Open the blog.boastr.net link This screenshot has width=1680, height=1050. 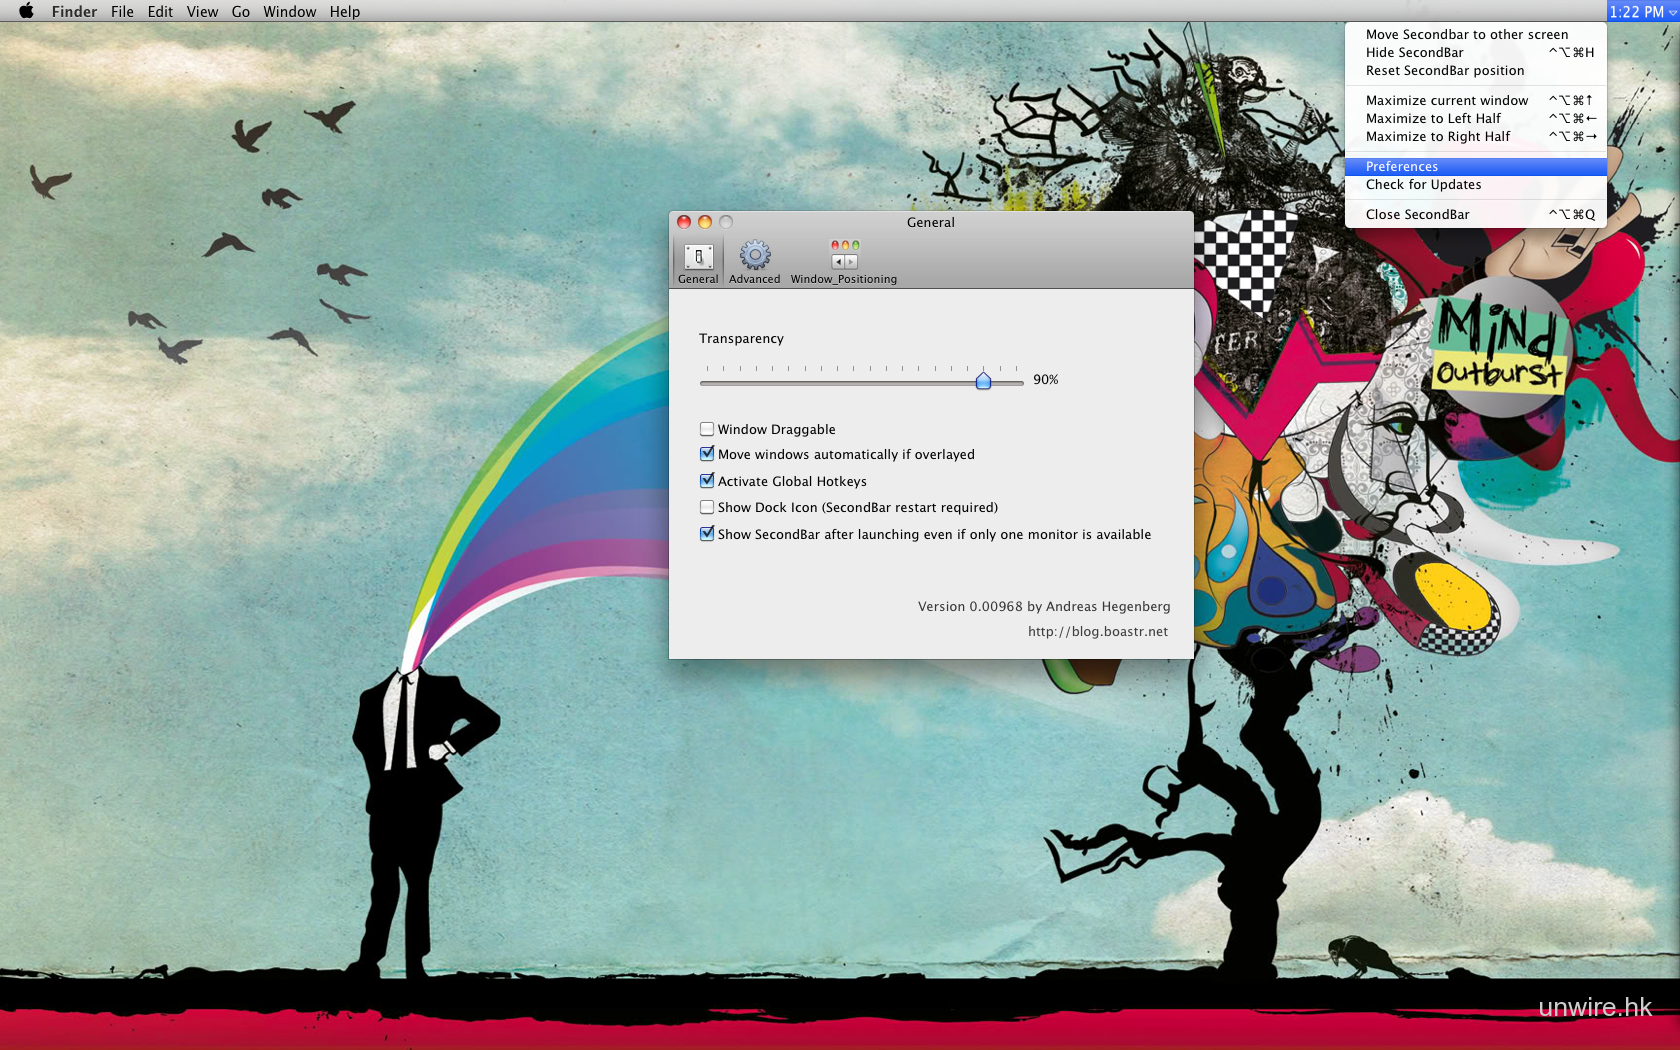1097,631
